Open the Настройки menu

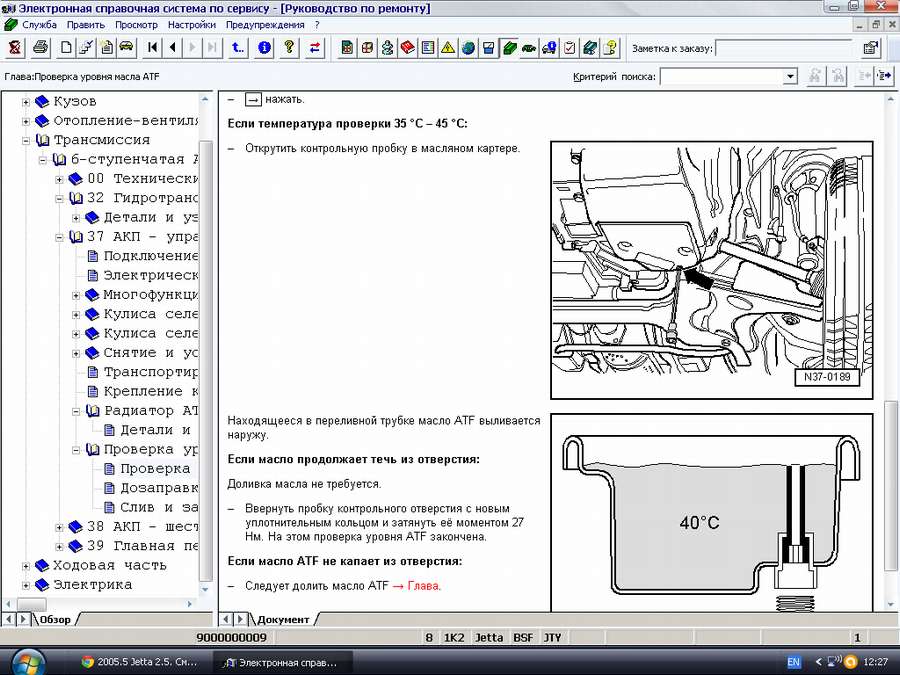192,25
